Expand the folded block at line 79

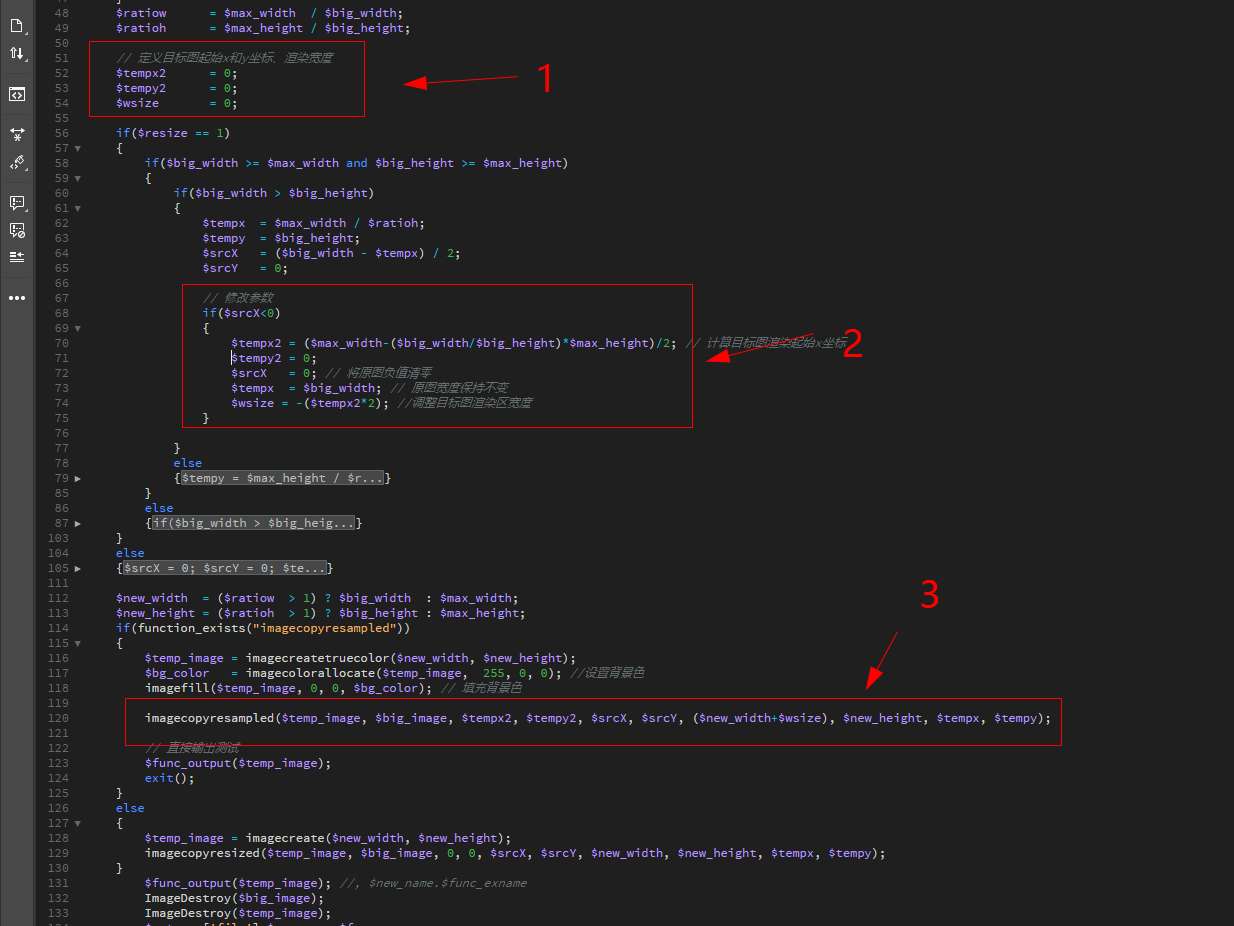tap(78, 478)
